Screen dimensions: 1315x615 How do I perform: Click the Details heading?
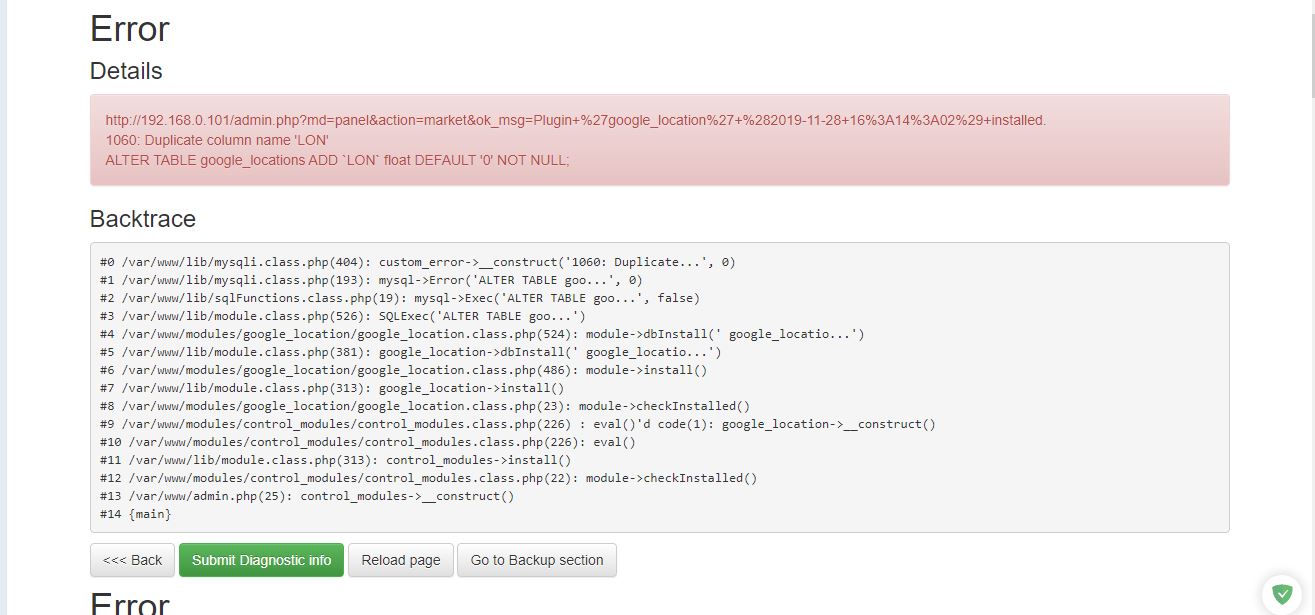[126, 71]
